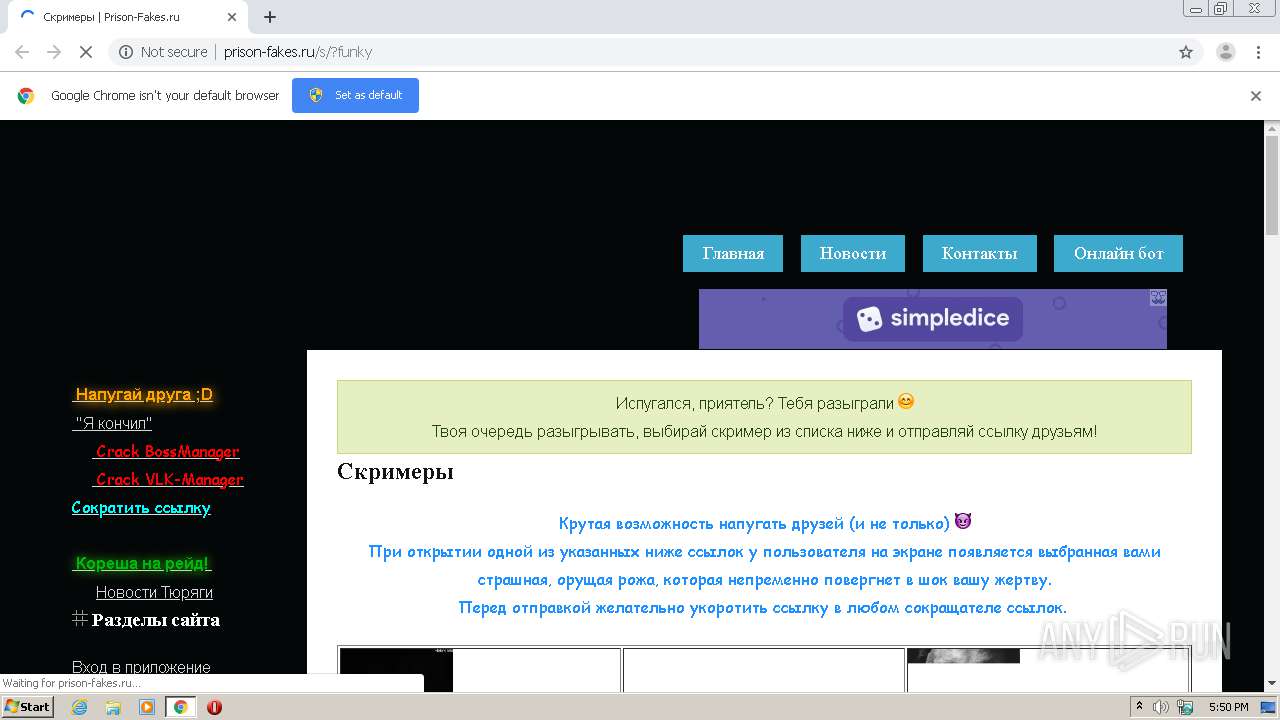Open the Новости menu item

coord(853,253)
